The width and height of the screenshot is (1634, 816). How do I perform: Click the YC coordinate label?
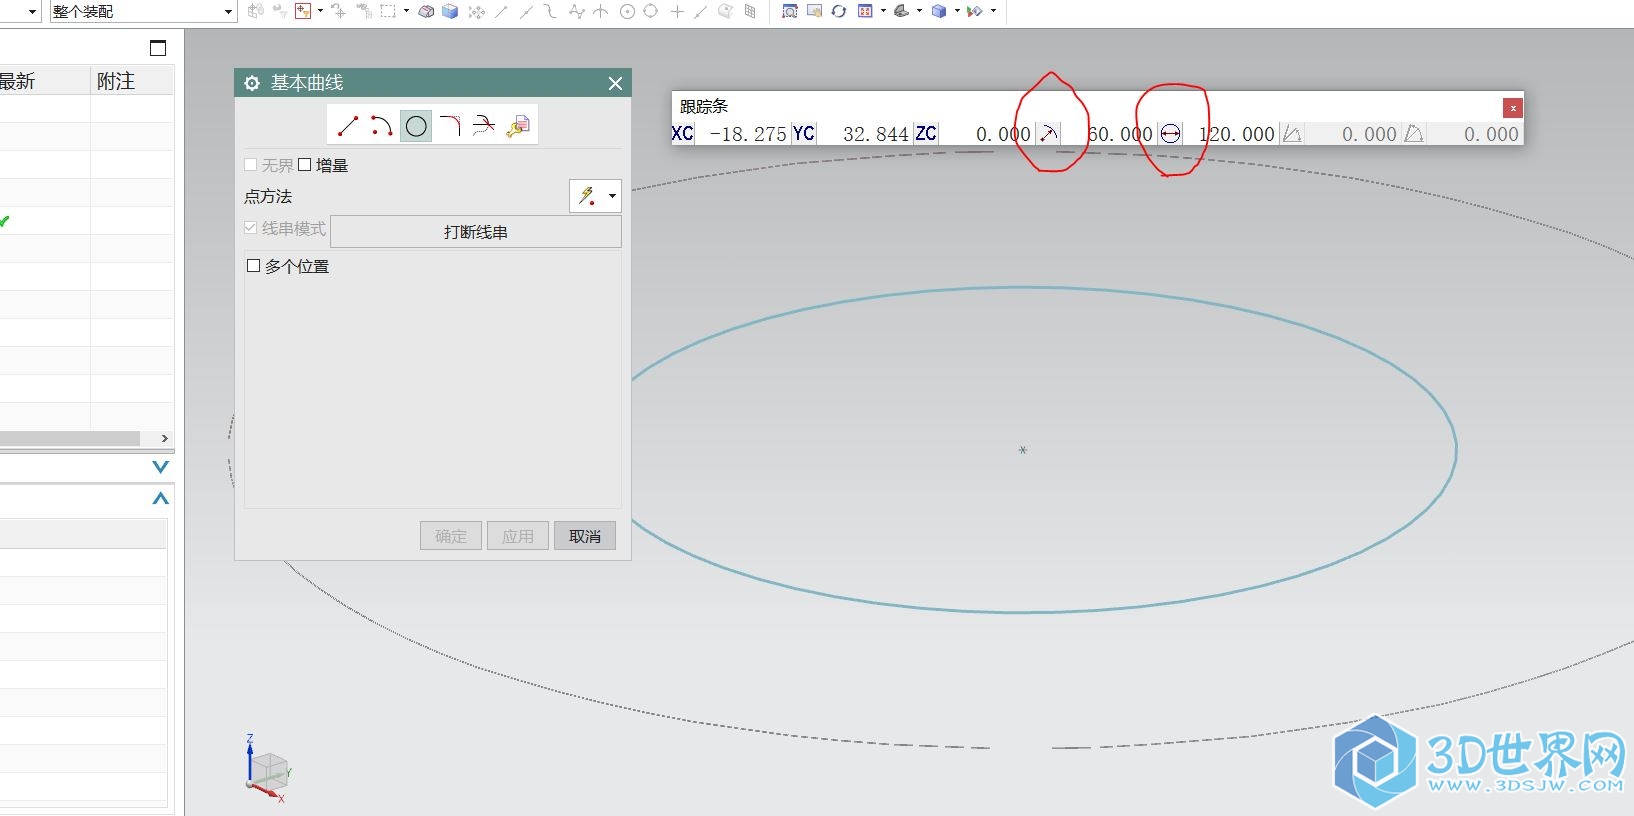click(804, 134)
